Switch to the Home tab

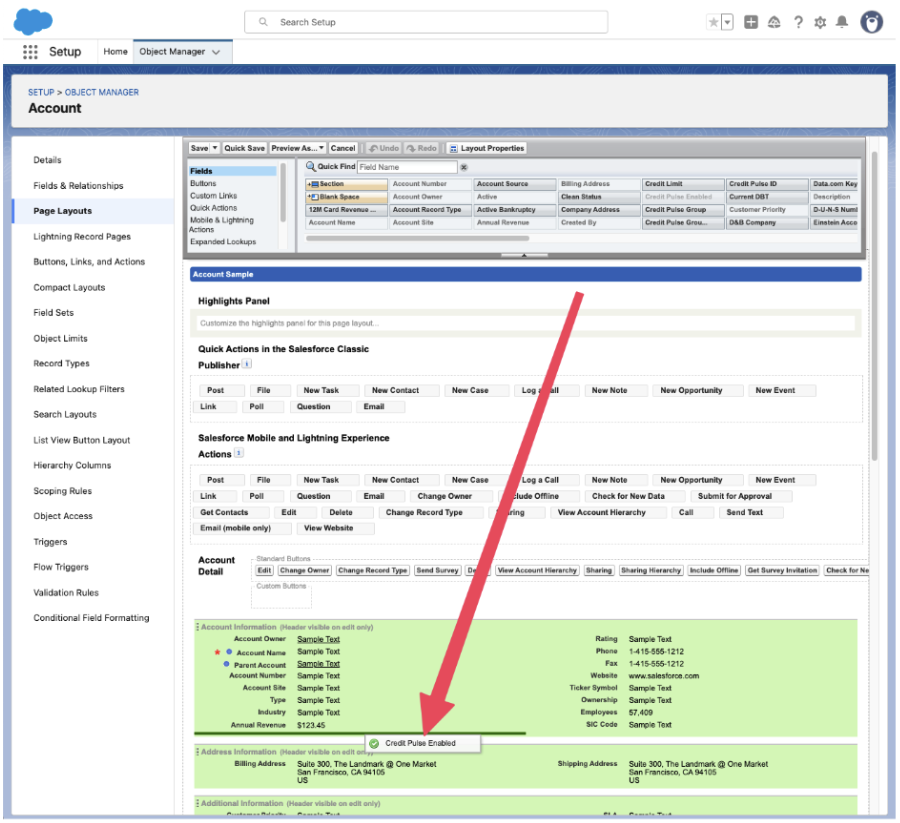(x=115, y=52)
